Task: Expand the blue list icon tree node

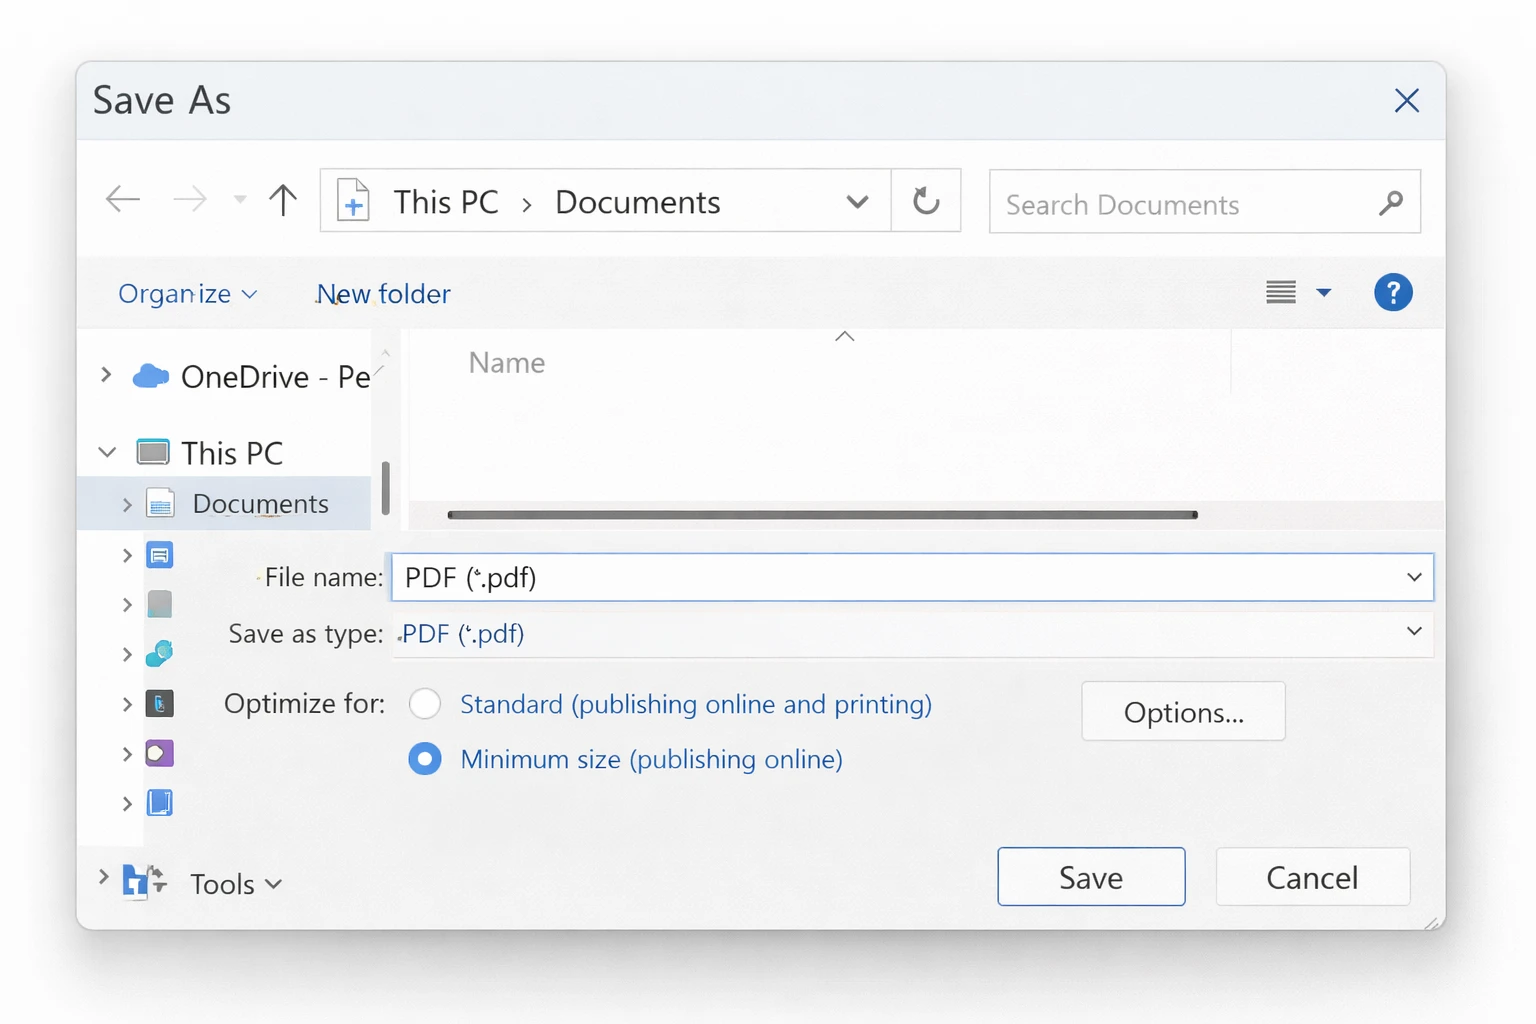Action: click(127, 555)
